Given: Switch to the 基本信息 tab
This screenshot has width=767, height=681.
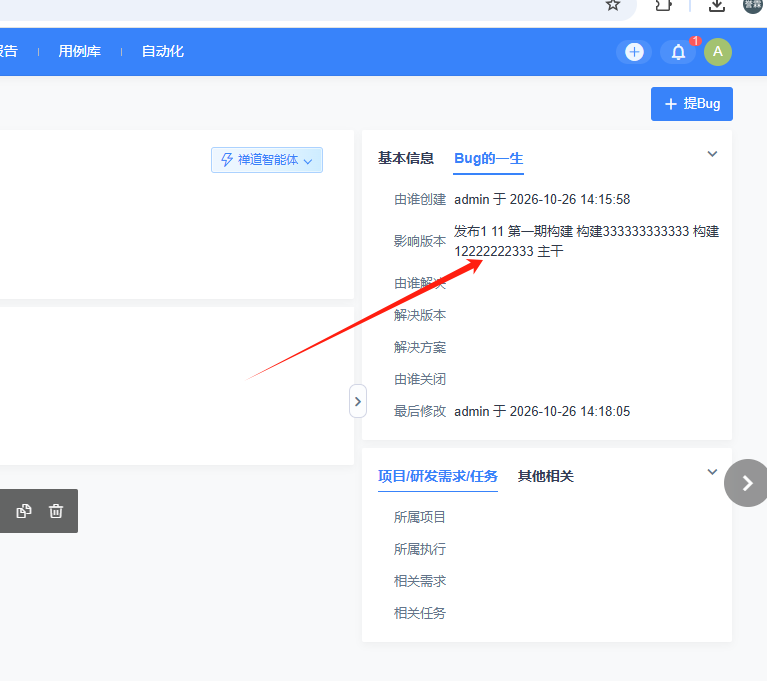Looking at the screenshot, I should pos(406,159).
